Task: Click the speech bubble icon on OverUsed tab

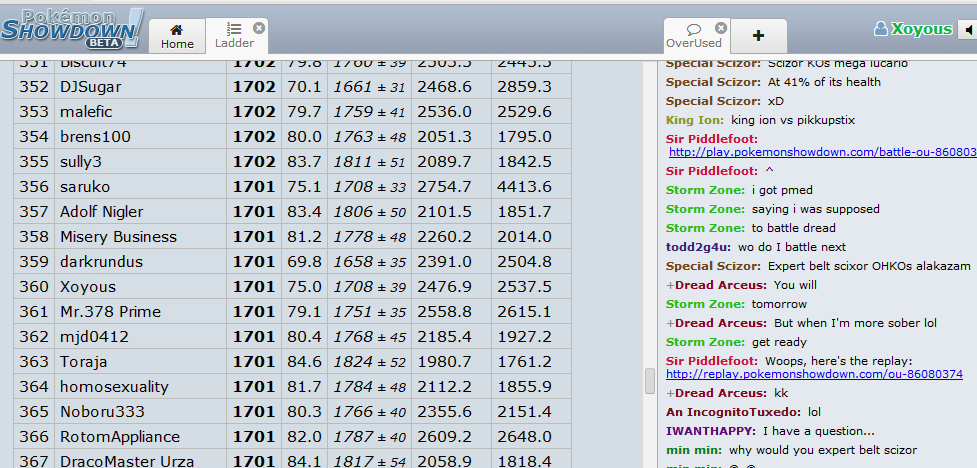Action: click(693, 29)
